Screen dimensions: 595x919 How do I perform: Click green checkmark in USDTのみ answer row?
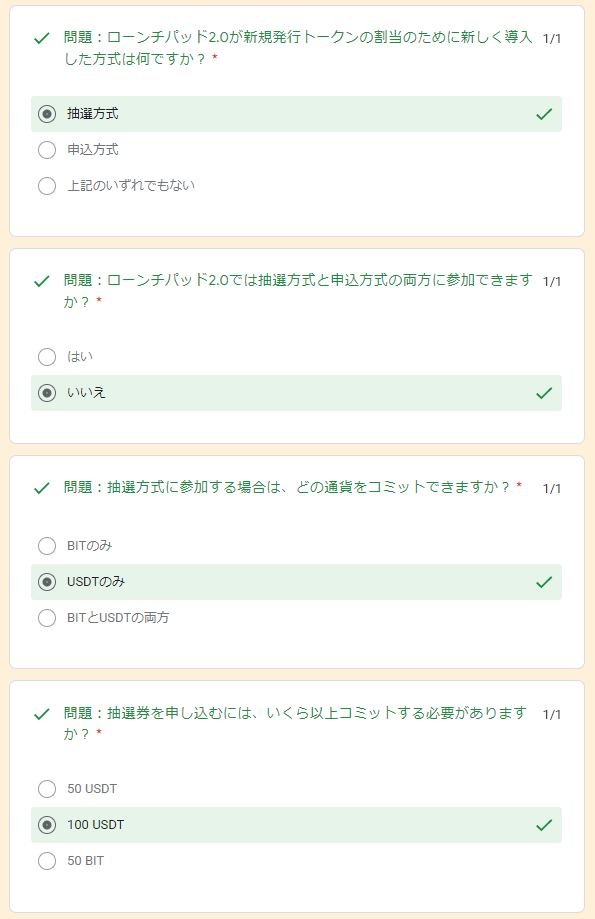tap(544, 582)
